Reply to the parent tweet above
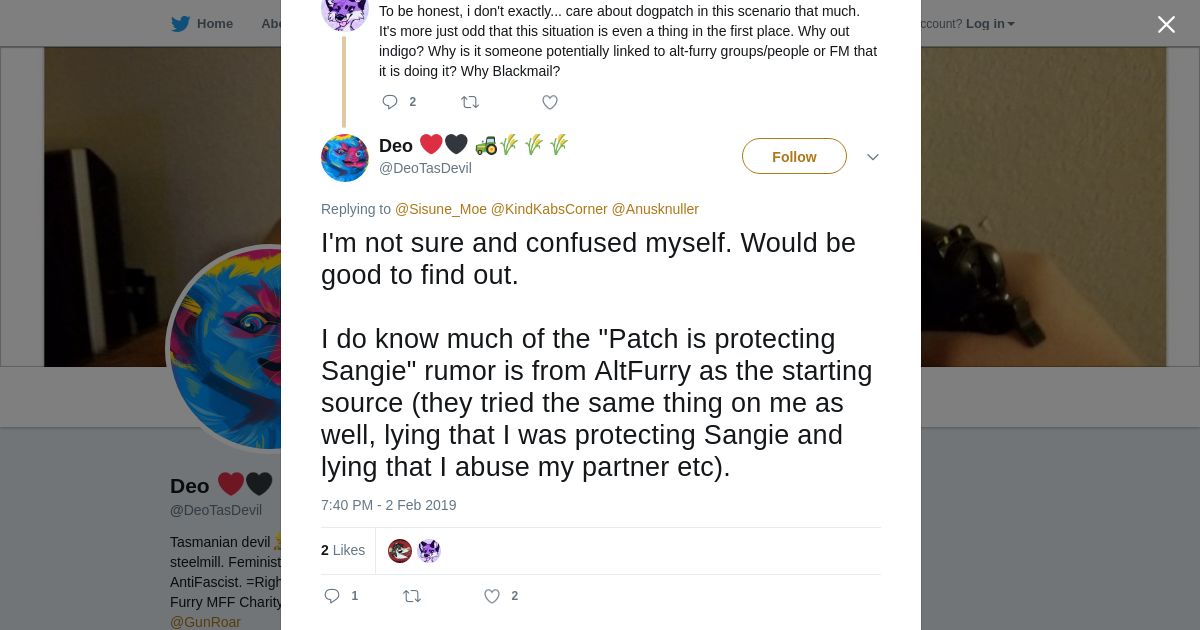1200x630 pixels. 390,102
